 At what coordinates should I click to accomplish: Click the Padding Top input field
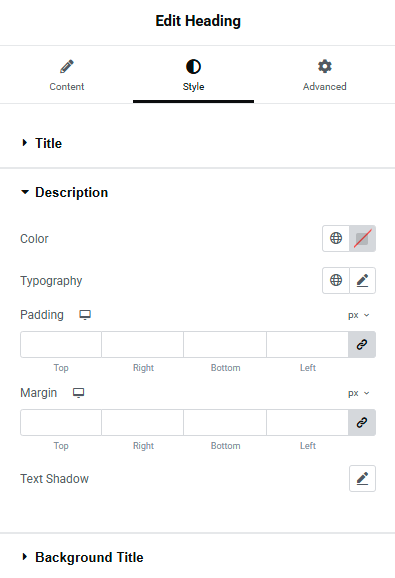61,344
